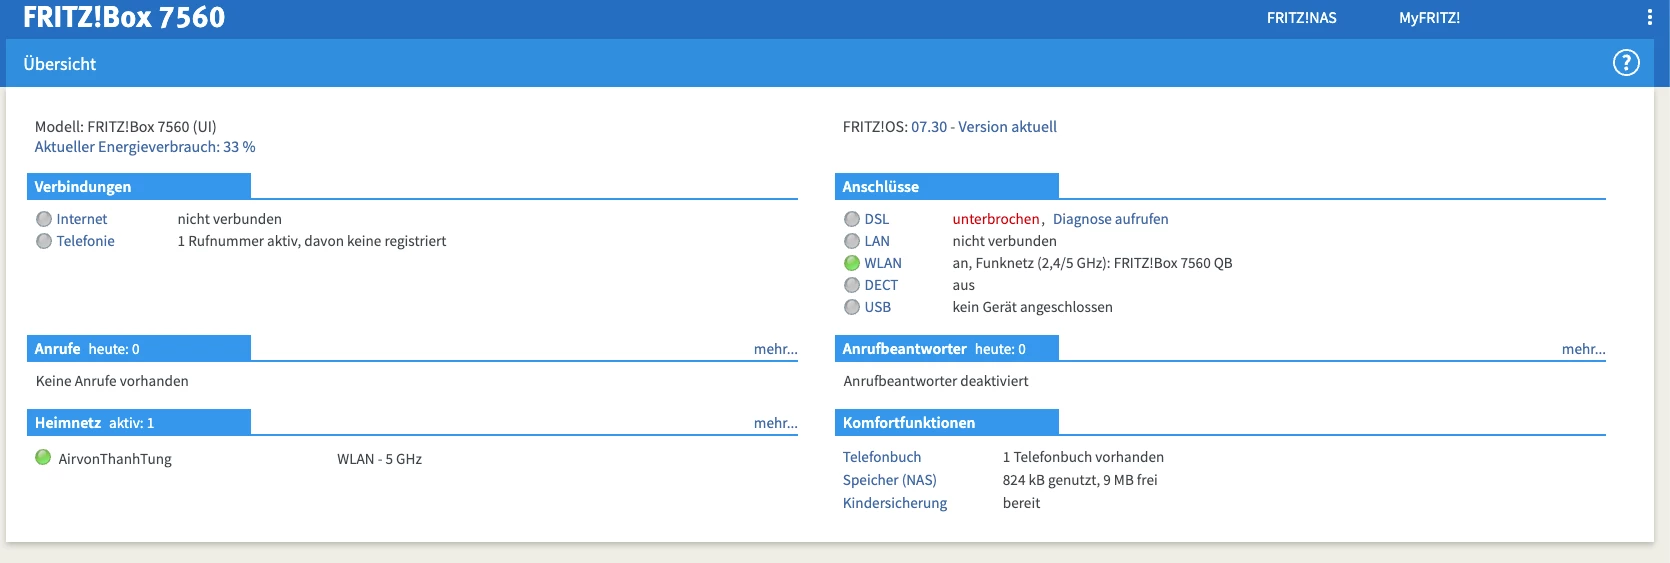Viewport: 1670px width, 563px height.
Task: Open FRITZ!NAS from the header
Action: pyautogui.click(x=1301, y=18)
